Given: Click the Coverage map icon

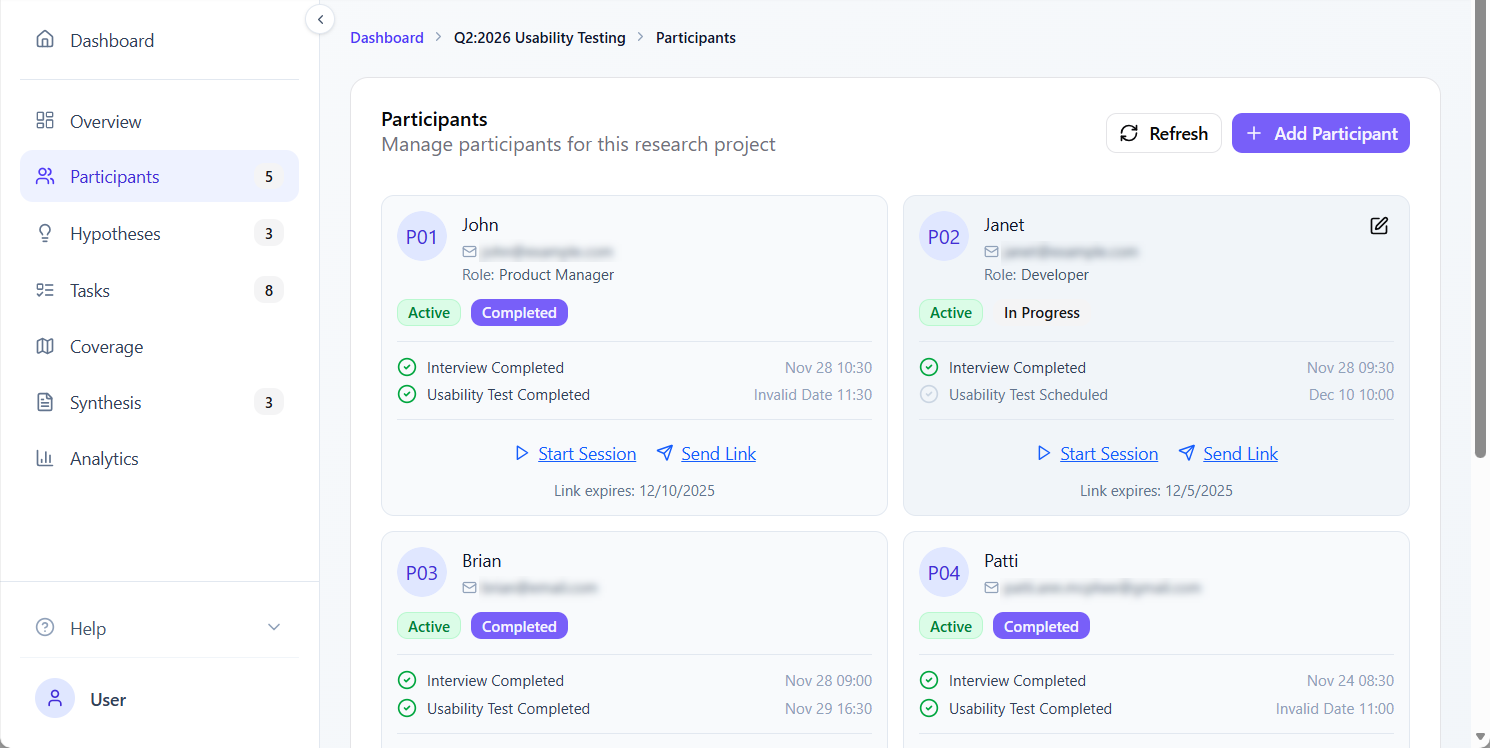Looking at the screenshot, I should [45, 347].
